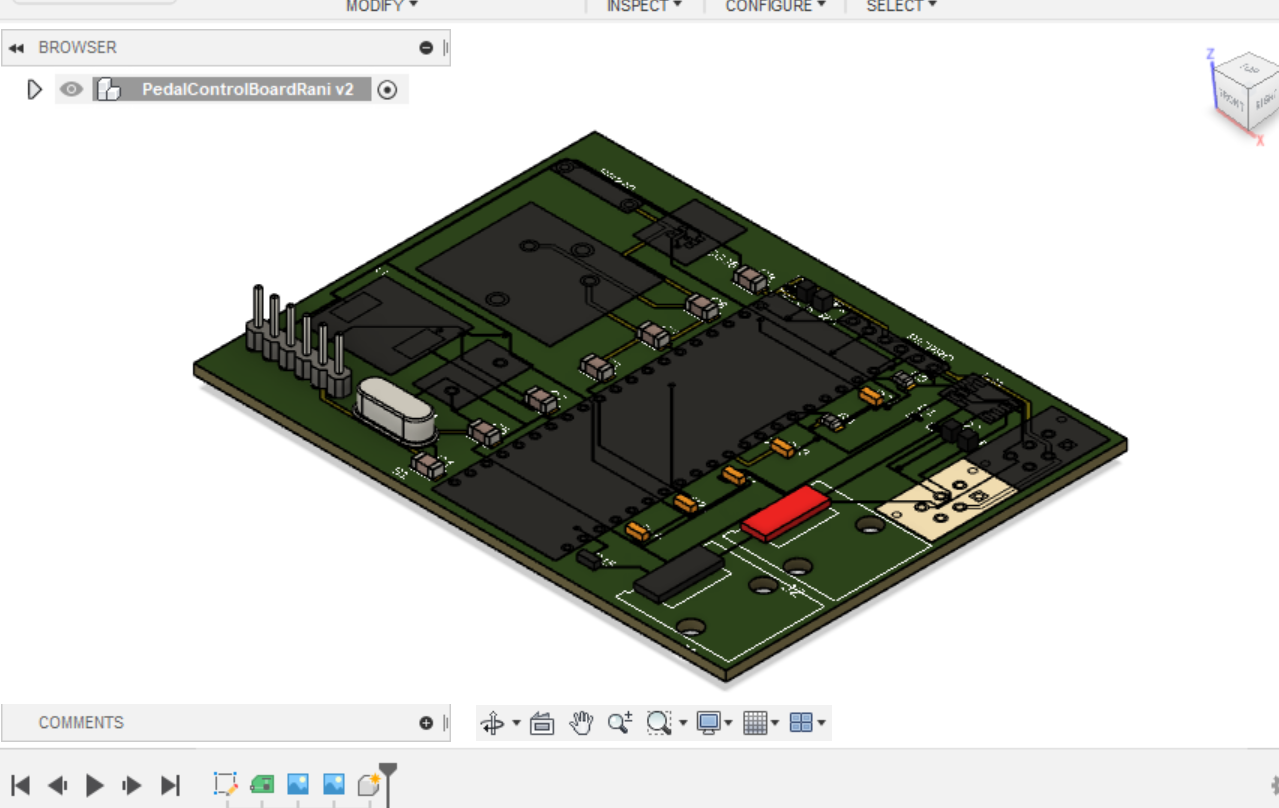
Task: Click the Look At camera icon
Action: (542, 722)
